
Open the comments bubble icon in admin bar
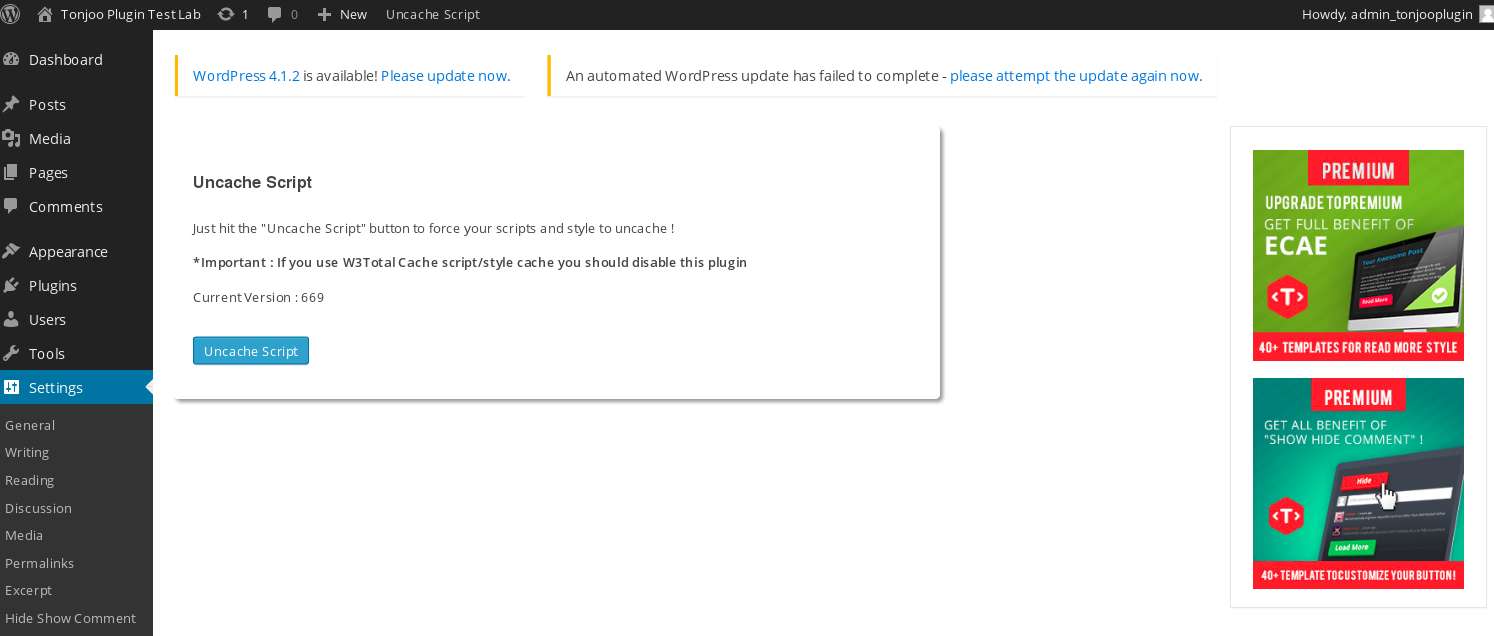coord(274,14)
